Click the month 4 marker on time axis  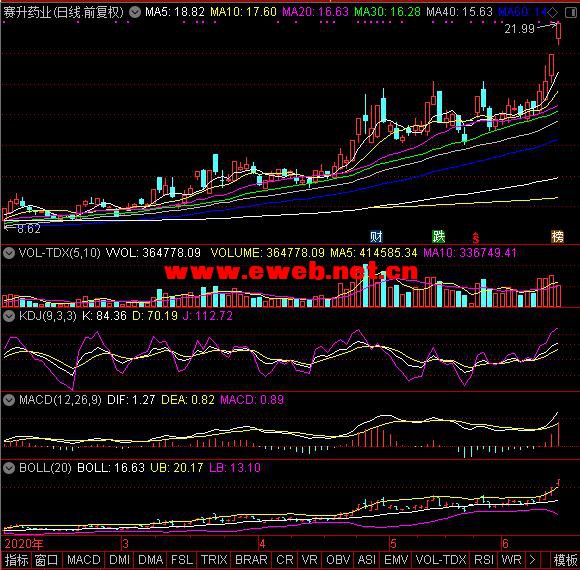pyautogui.click(x=262, y=544)
